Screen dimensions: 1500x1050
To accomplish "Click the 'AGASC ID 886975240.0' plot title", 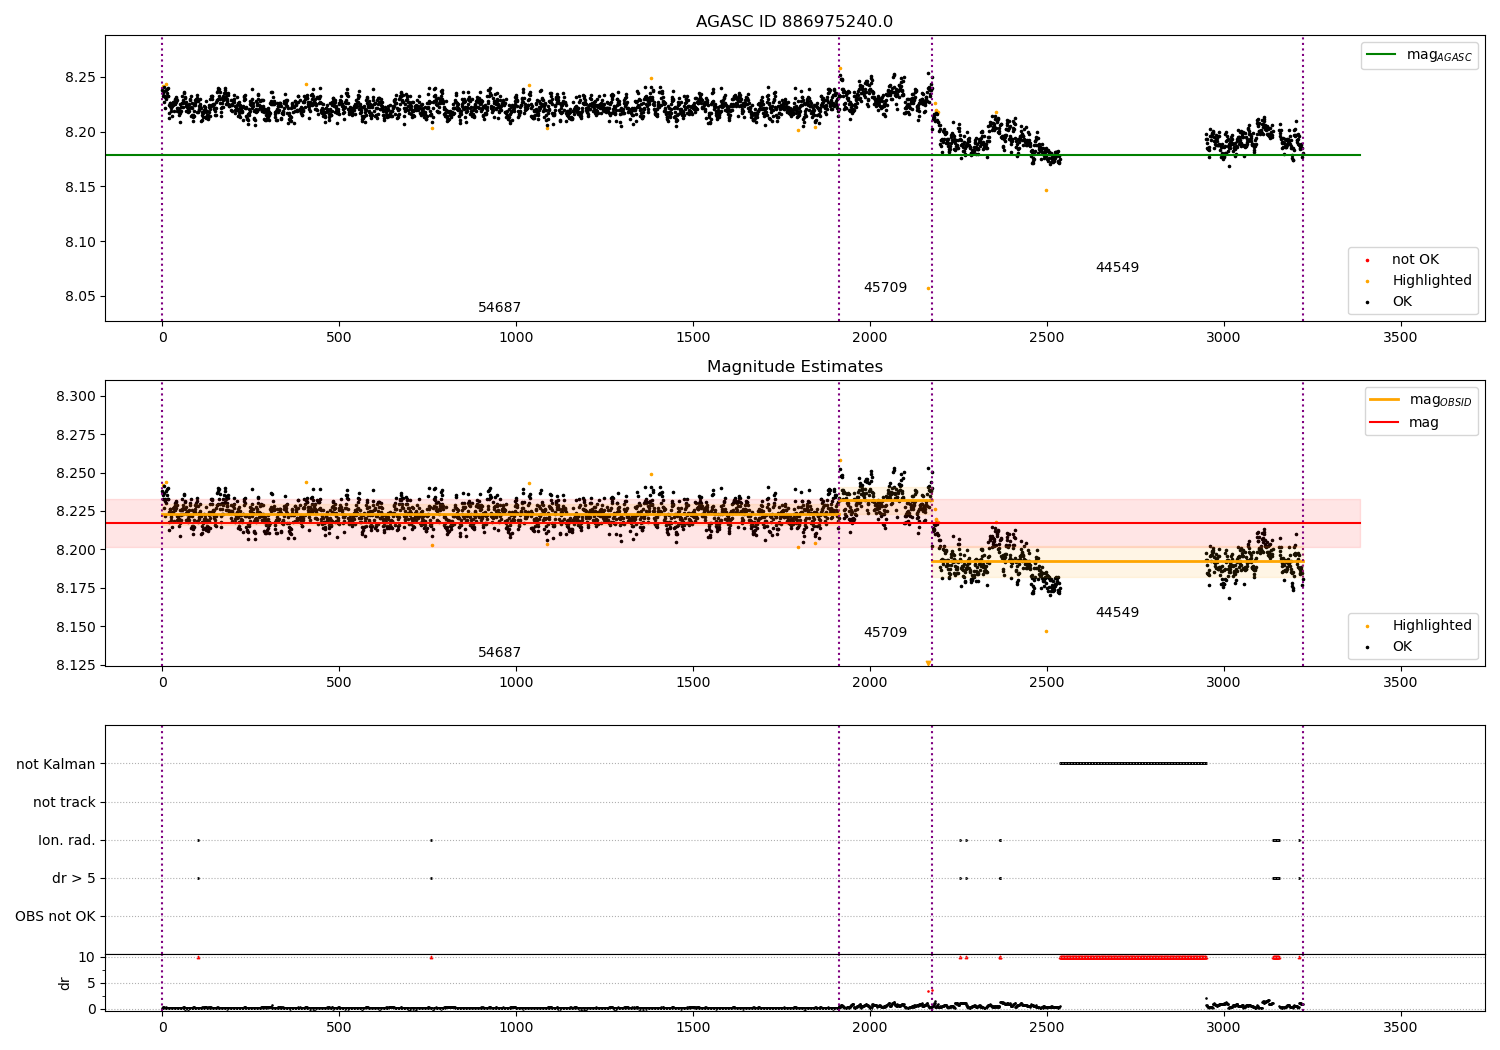I will click(794, 22).
